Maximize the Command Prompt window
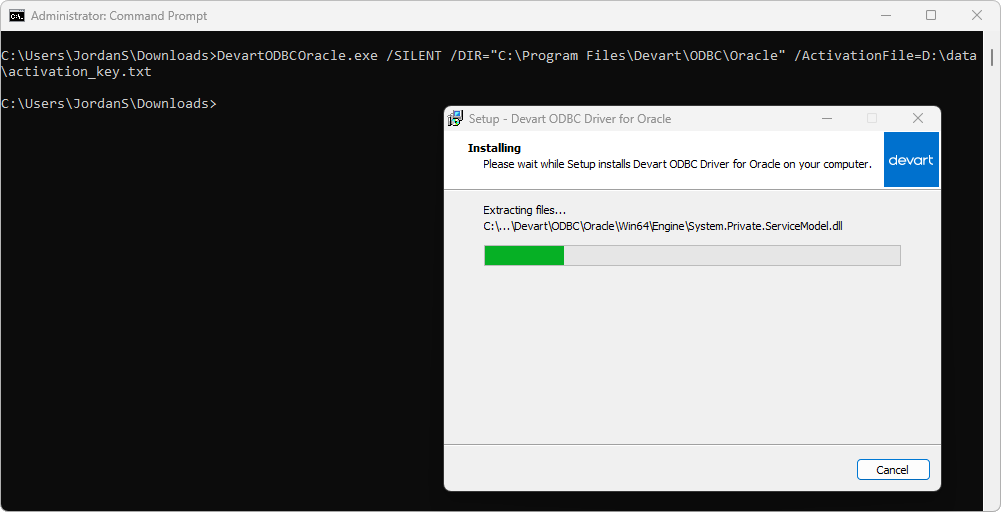 pyautogui.click(x=931, y=16)
